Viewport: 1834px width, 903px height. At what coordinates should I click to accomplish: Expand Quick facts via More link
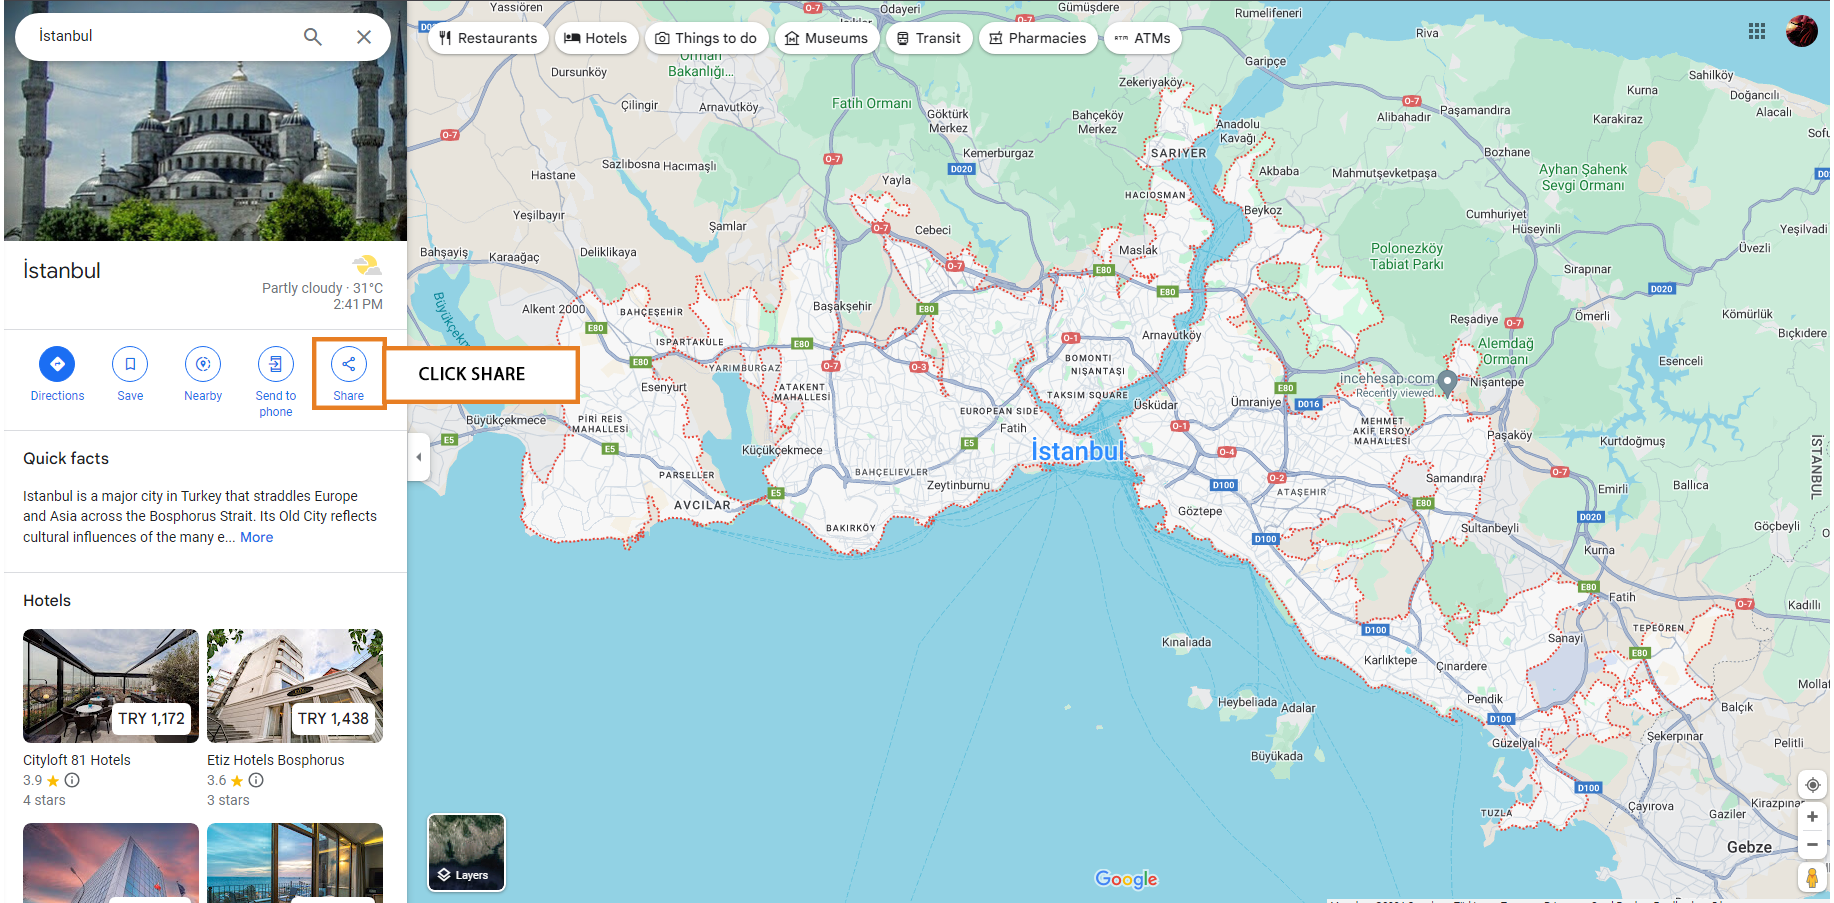pos(256,537)
